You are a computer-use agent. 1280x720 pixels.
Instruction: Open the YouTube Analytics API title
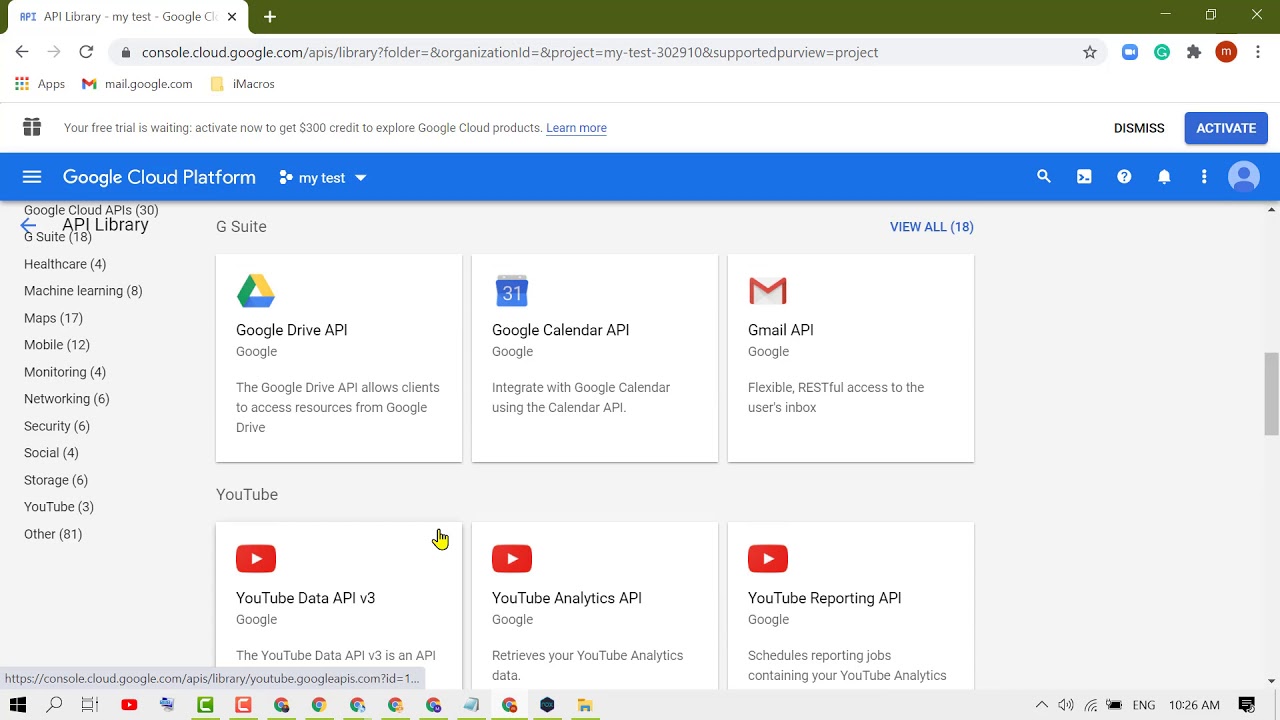click(567, 598)
